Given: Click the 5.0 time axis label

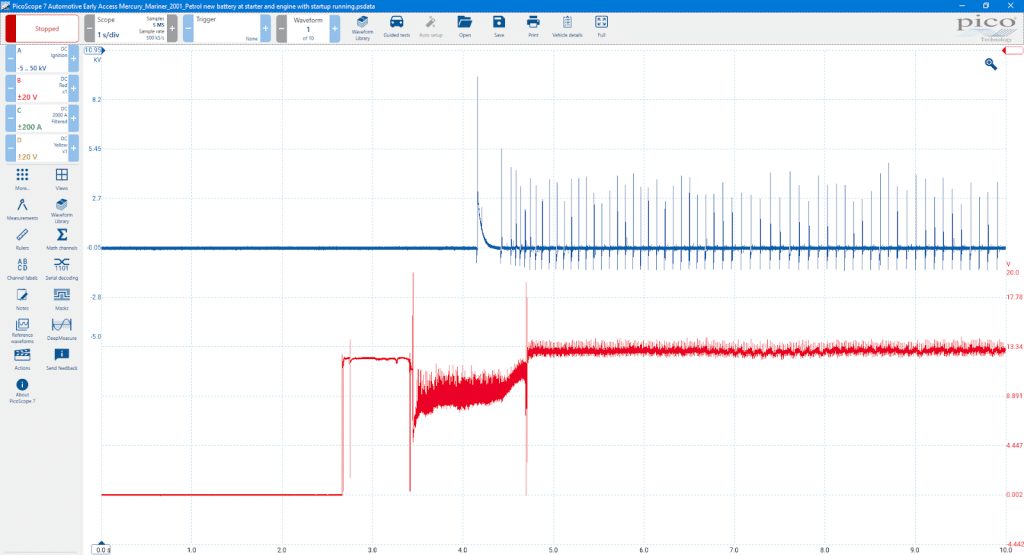Looking at the screenshot, I should pyautogui.click(x=553, y=550).
